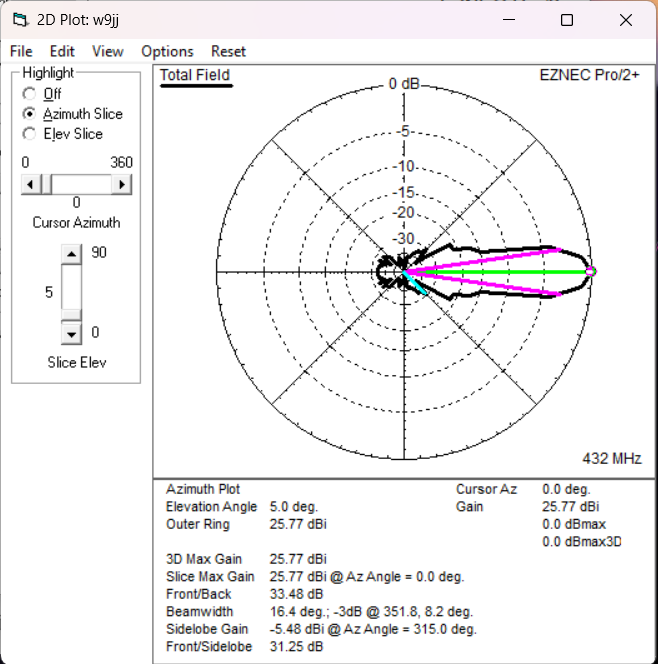Maximize the 2D Plot window
Screen dimensions: 658x664
[567, 20]
